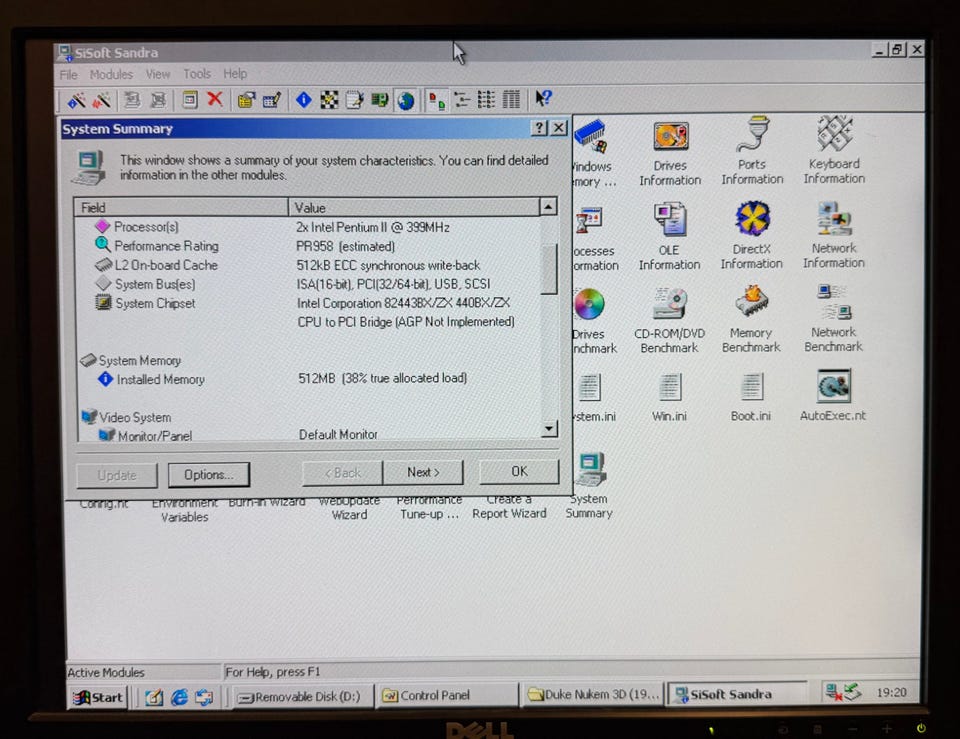960x739 pixels.
Task: Open the Tools menu
Action: 197,74
